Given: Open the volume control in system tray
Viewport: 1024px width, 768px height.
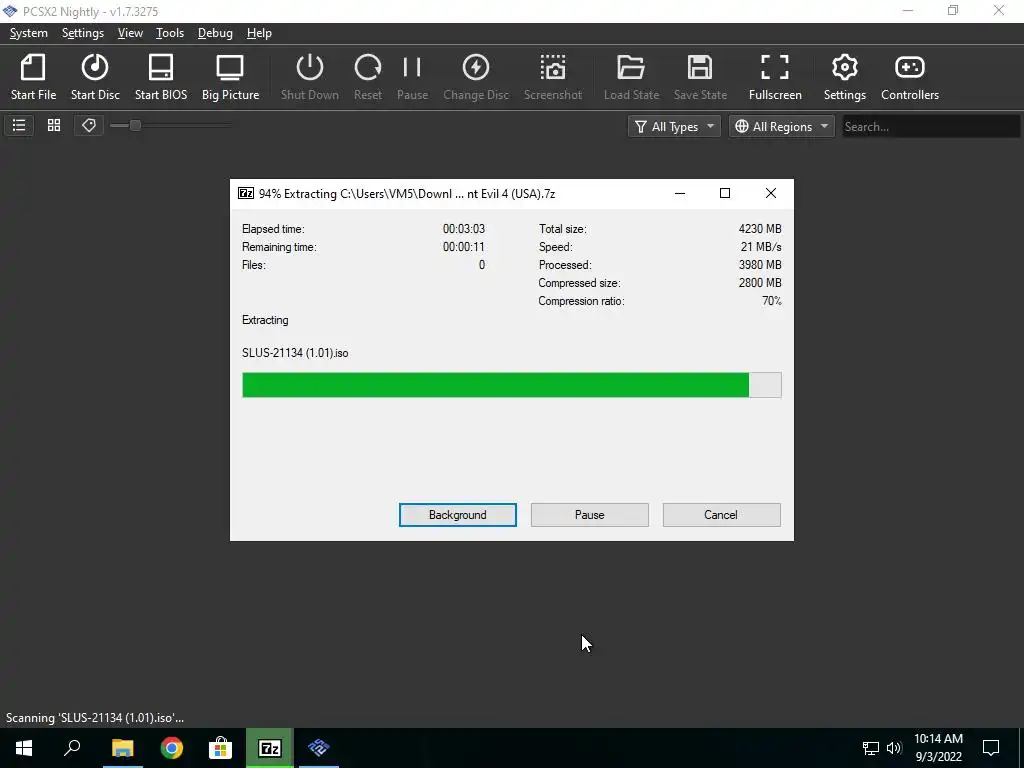Looking at the screenshot, I should point(894,748).
